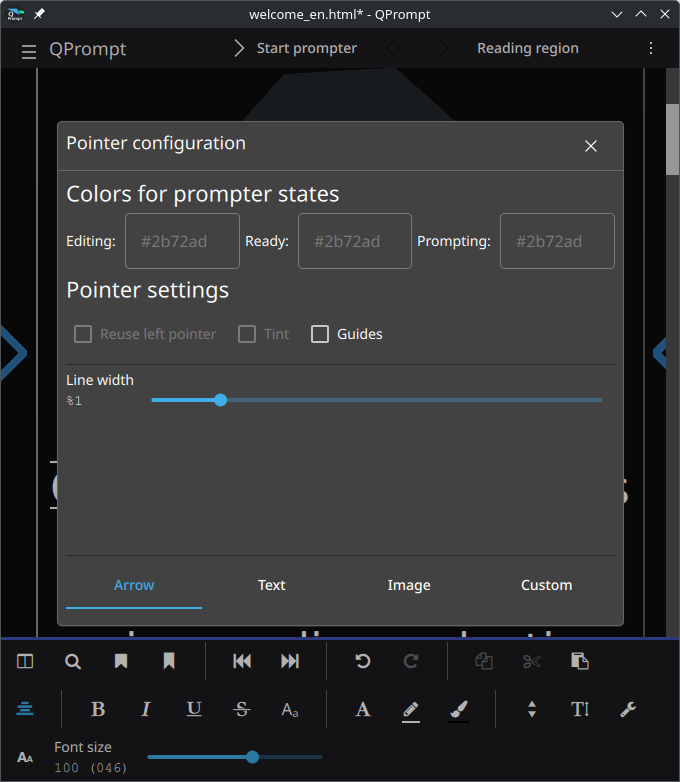The width and height of the screenshot is (680, 782).
Task: Switch to the Text pointer tab
Action: (x=271, y=586)
